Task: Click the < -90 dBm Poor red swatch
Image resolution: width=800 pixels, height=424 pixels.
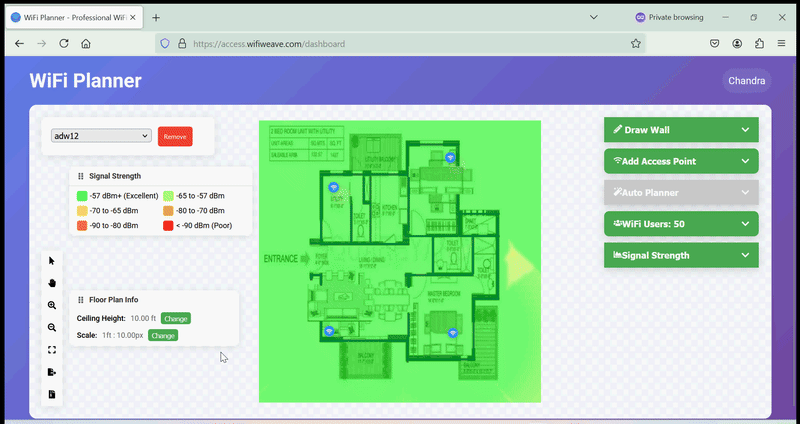Action: pyautogui.click(x=168, y=226)
